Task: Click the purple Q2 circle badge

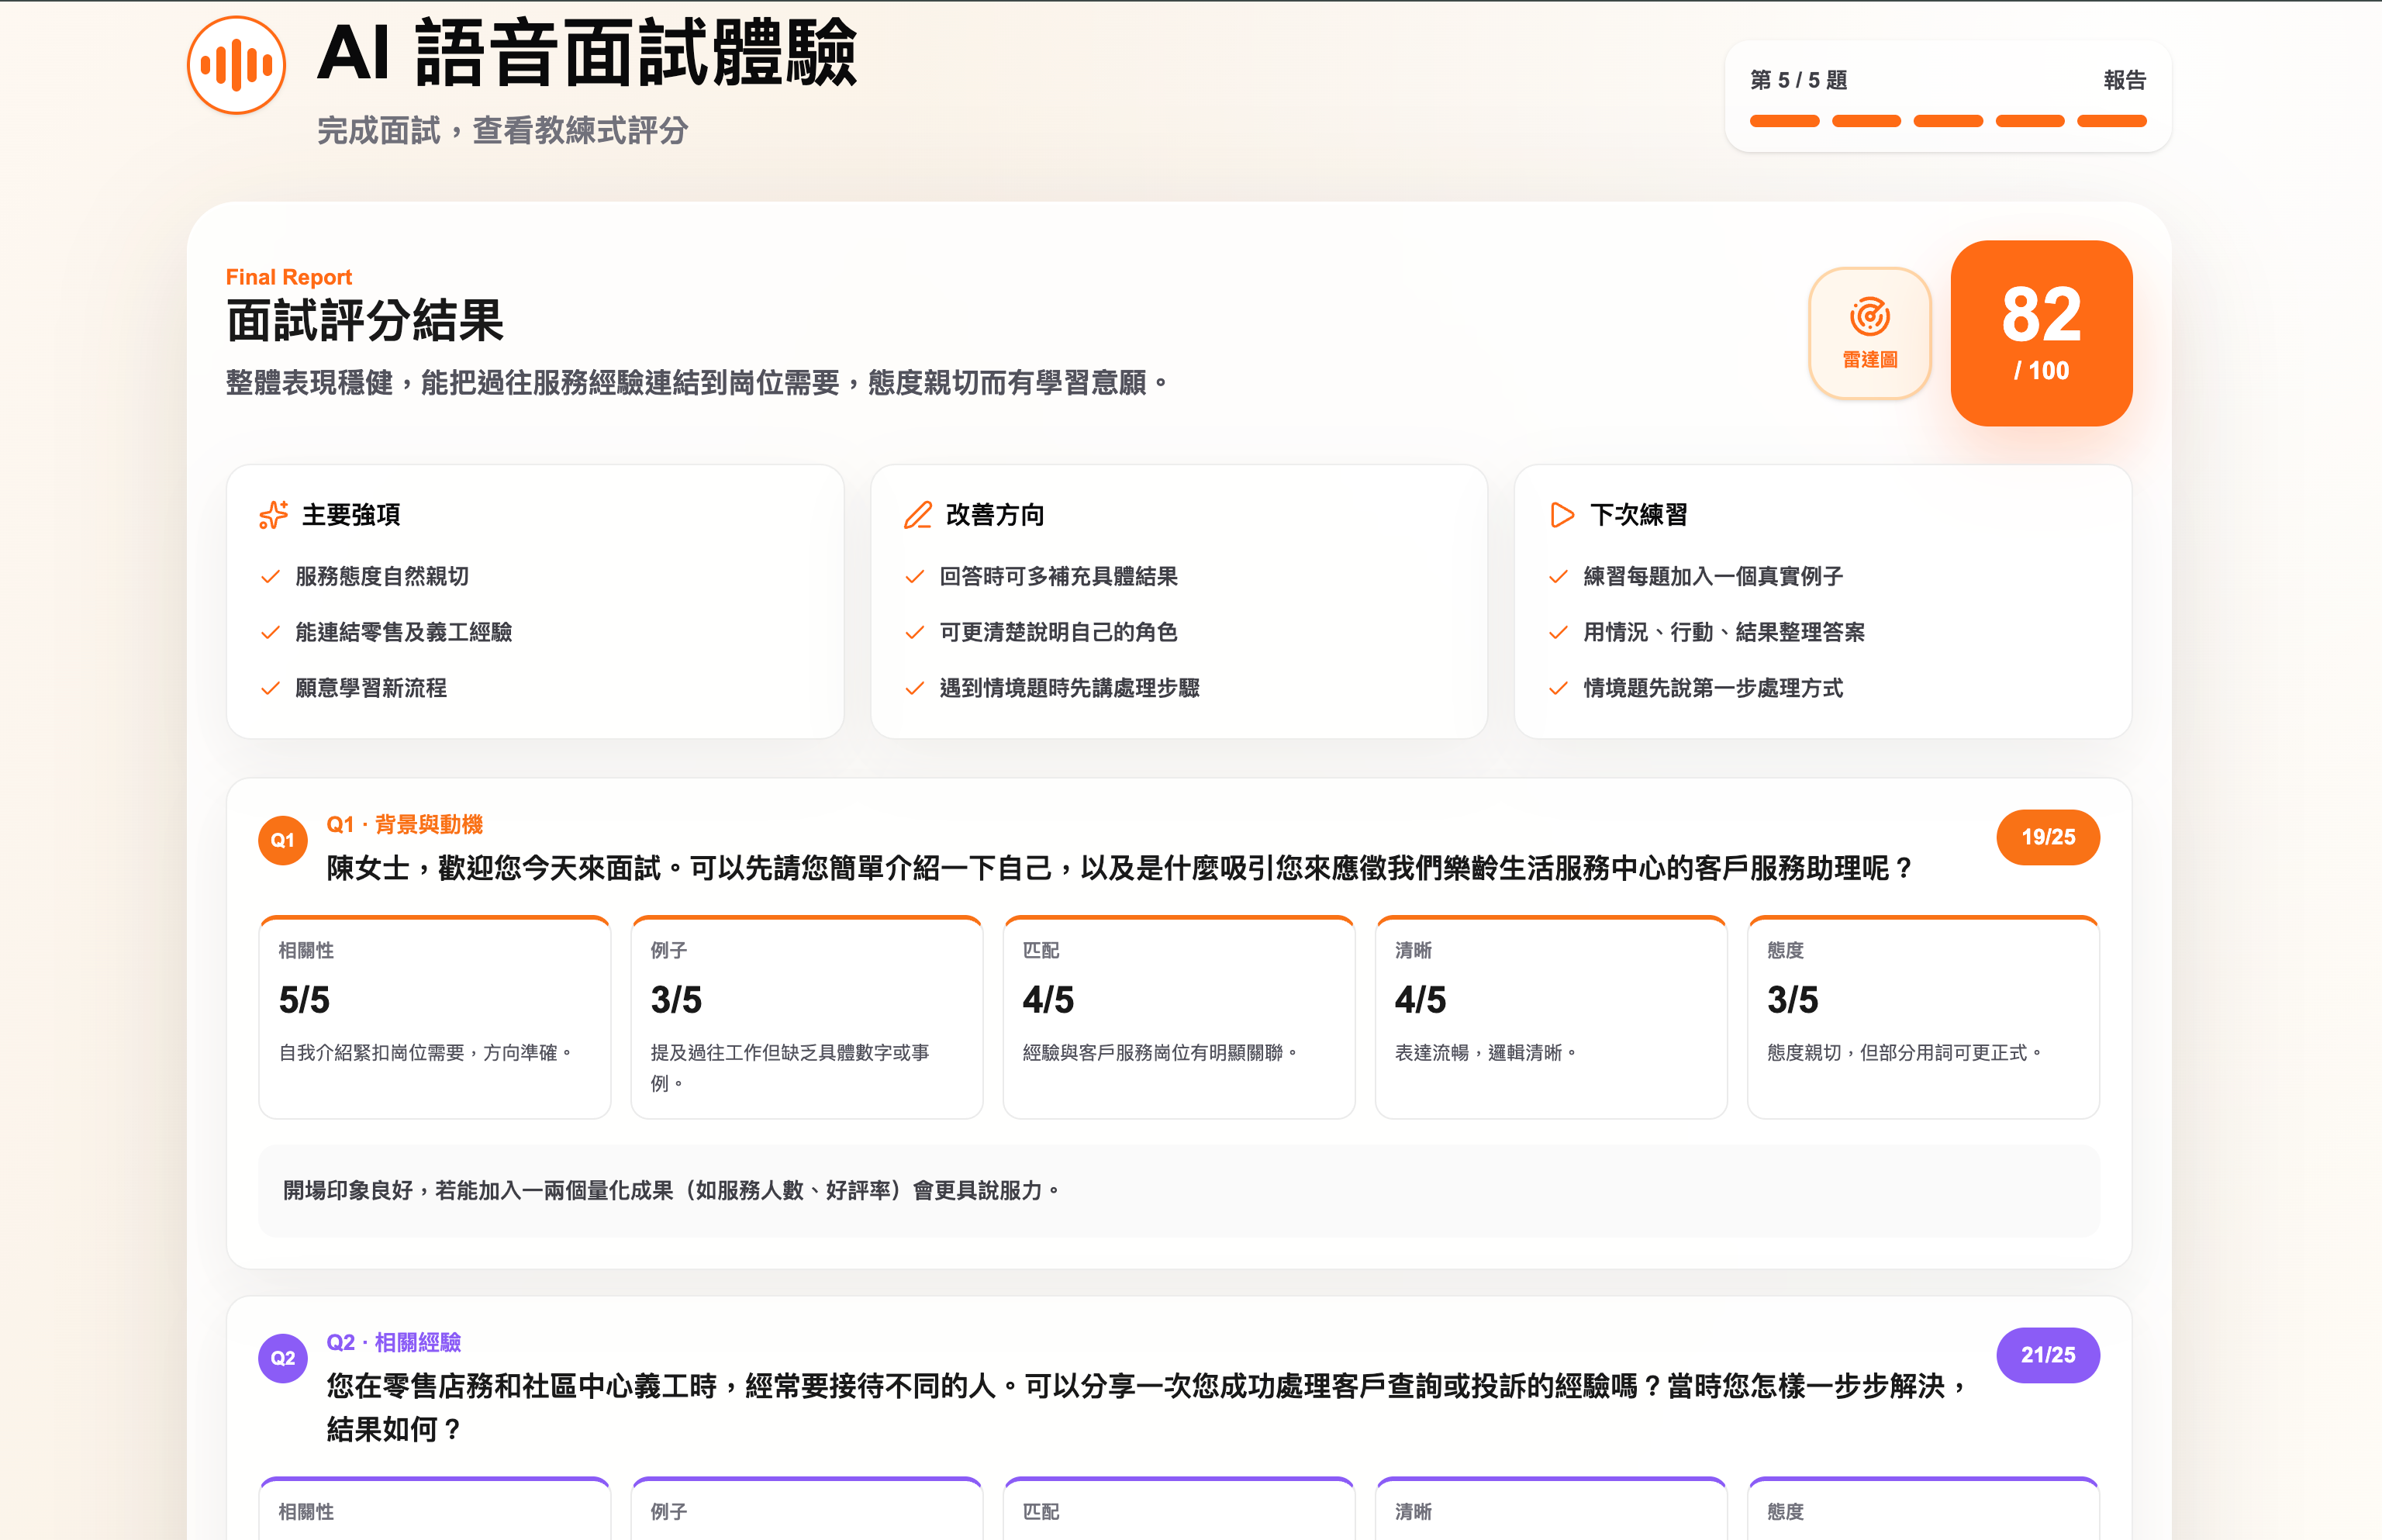Action: click(283, 1358)
